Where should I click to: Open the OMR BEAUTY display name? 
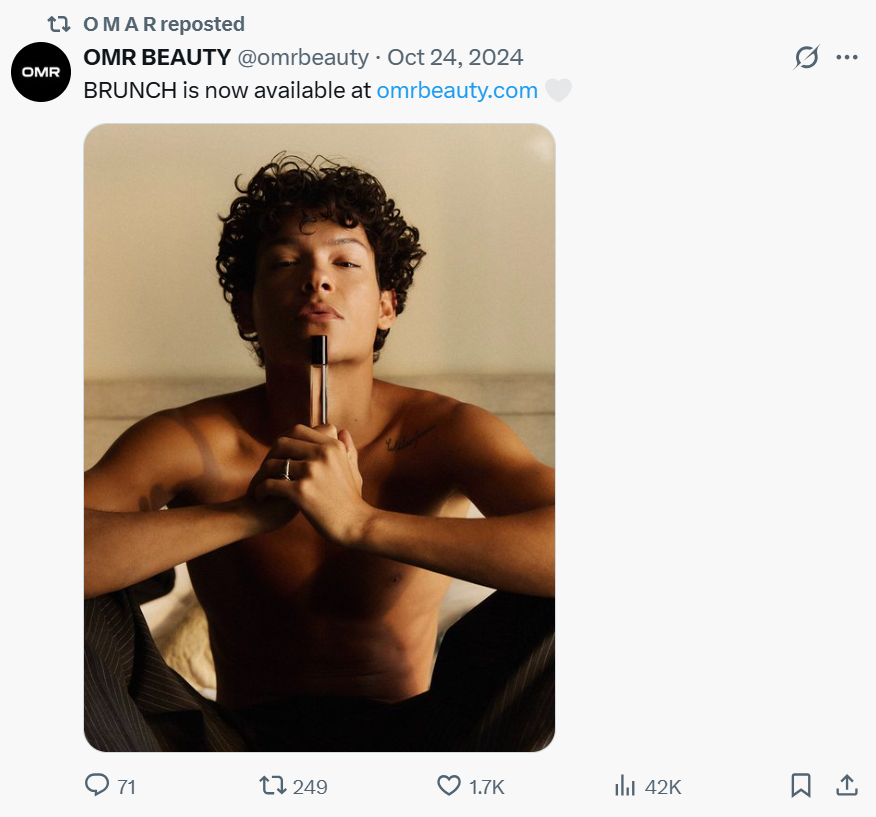point(157,57)
